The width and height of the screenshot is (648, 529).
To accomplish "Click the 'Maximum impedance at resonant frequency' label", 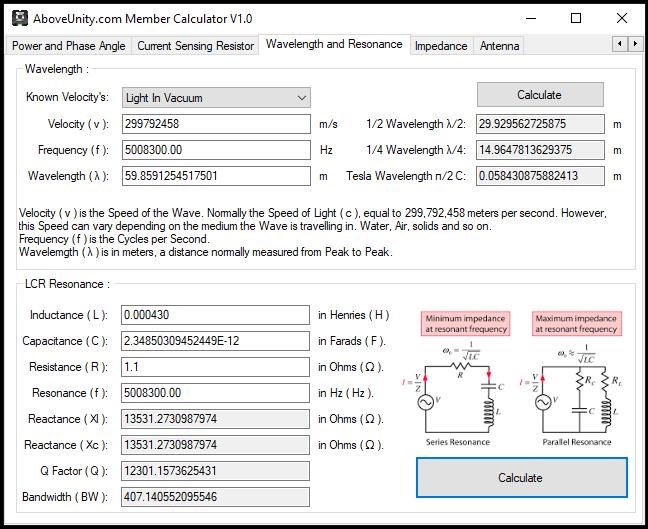I will click(x=577, y=324).
